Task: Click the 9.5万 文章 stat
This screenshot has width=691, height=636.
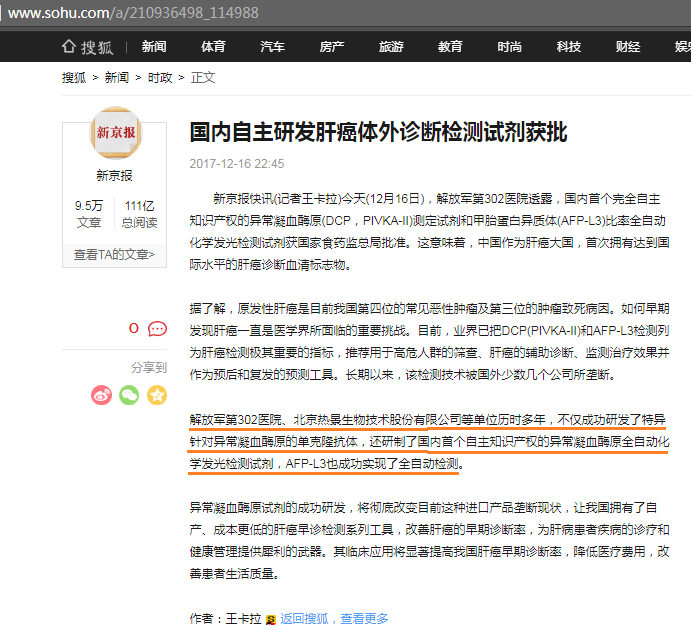Action: [x=89, y=214]
